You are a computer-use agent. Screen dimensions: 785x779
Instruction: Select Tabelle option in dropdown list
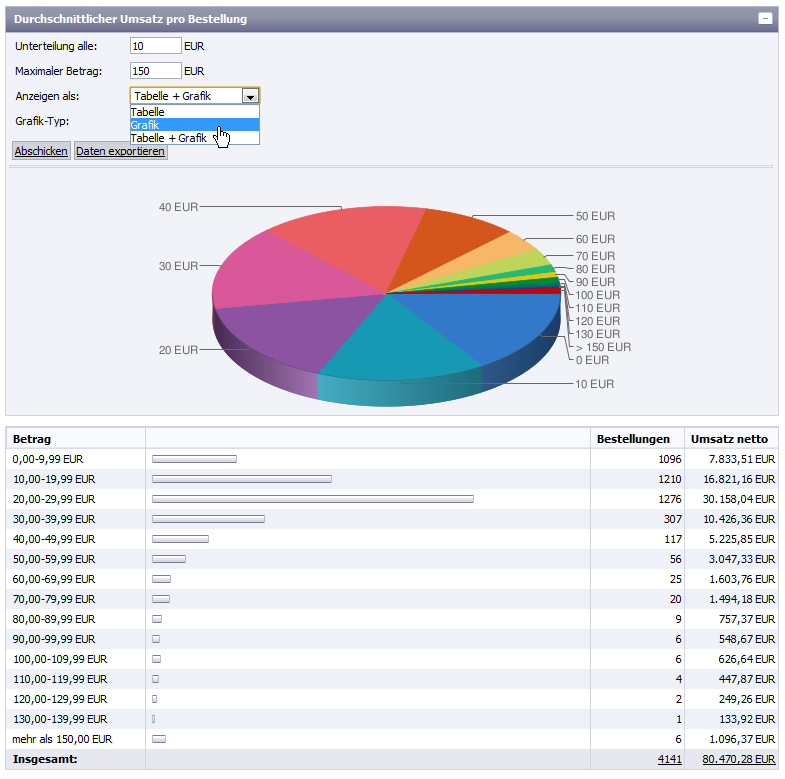click(x=195, y=112)
